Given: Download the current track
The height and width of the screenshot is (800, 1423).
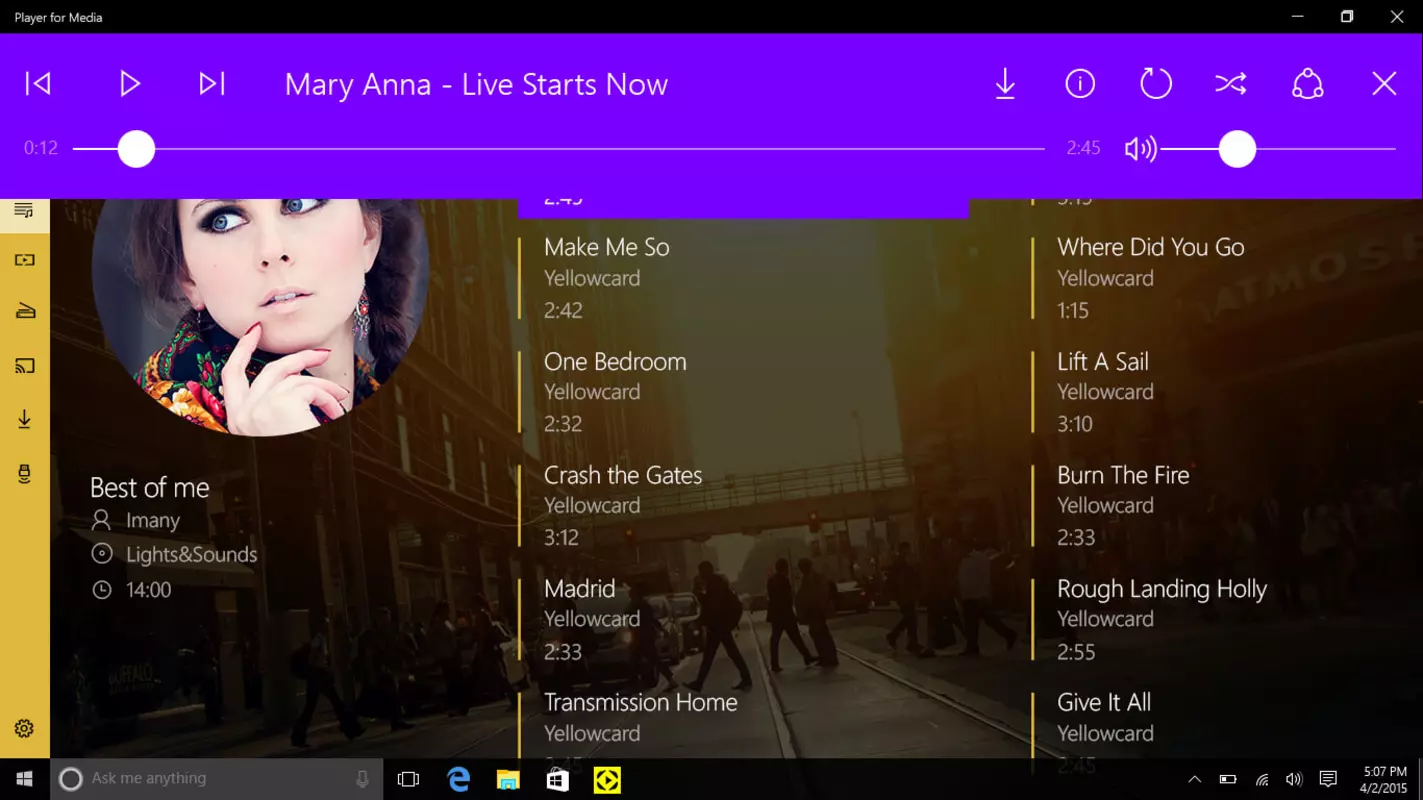Looking at the screenshot, I should click(x=1005, y=84).
